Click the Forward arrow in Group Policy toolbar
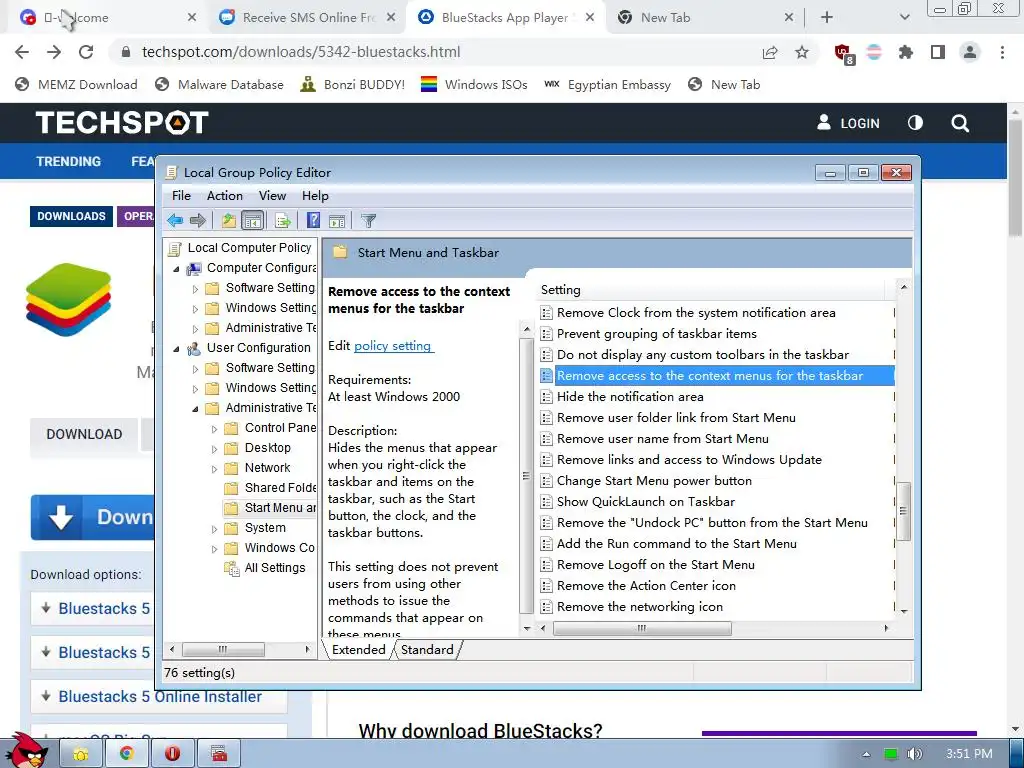 (197, 221)
